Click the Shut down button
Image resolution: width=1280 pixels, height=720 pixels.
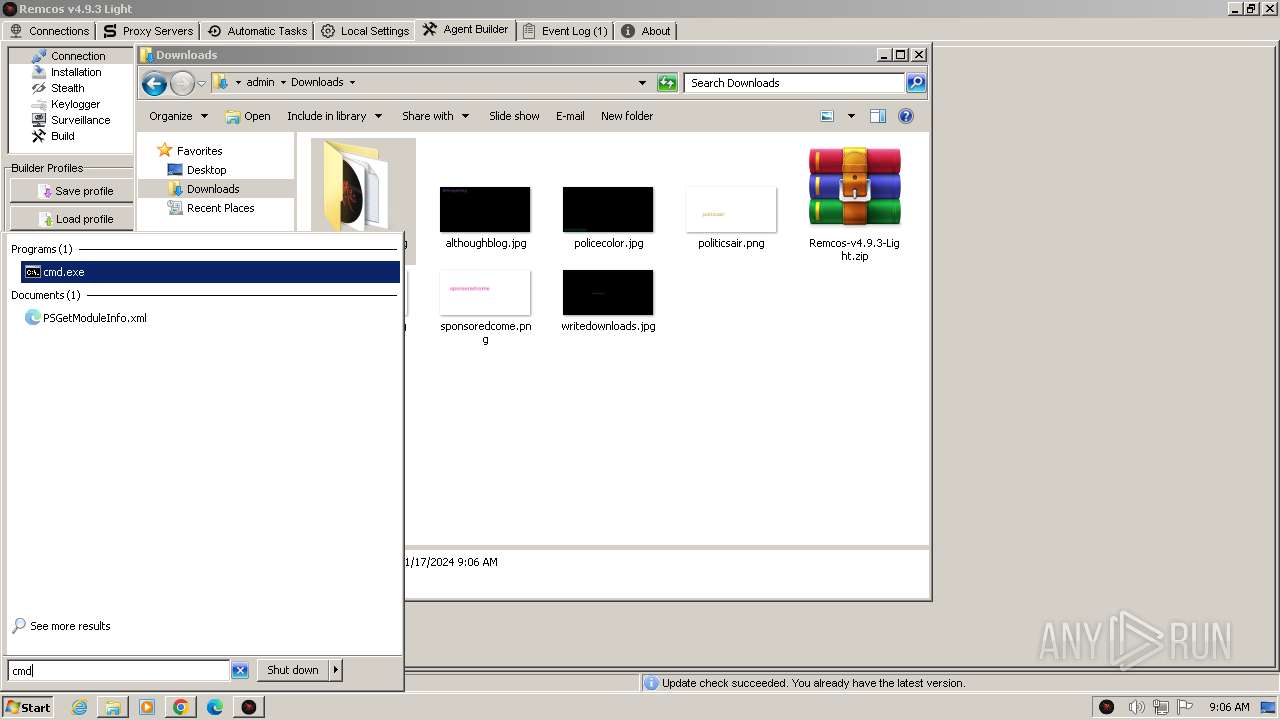click(x=292, y=670)
